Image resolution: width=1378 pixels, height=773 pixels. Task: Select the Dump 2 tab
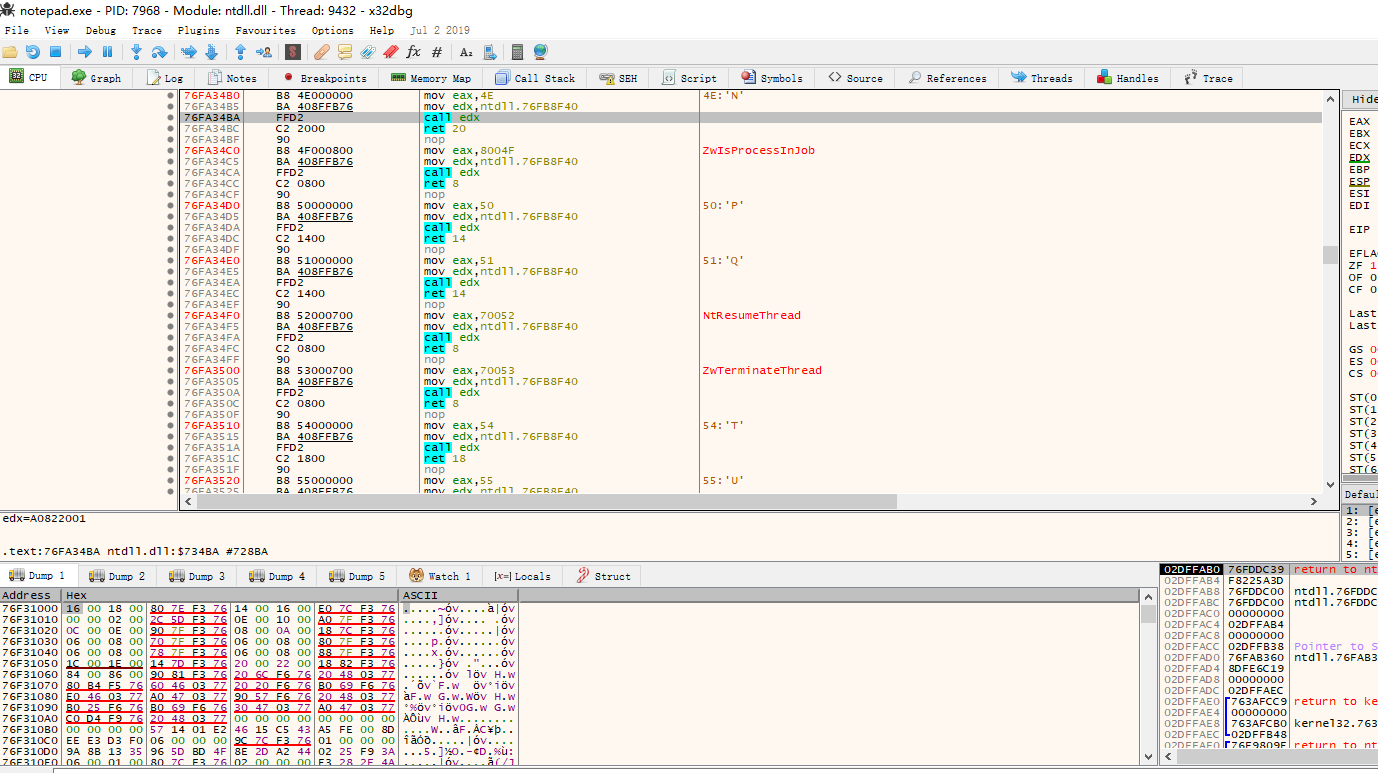(x=120, y=576)
